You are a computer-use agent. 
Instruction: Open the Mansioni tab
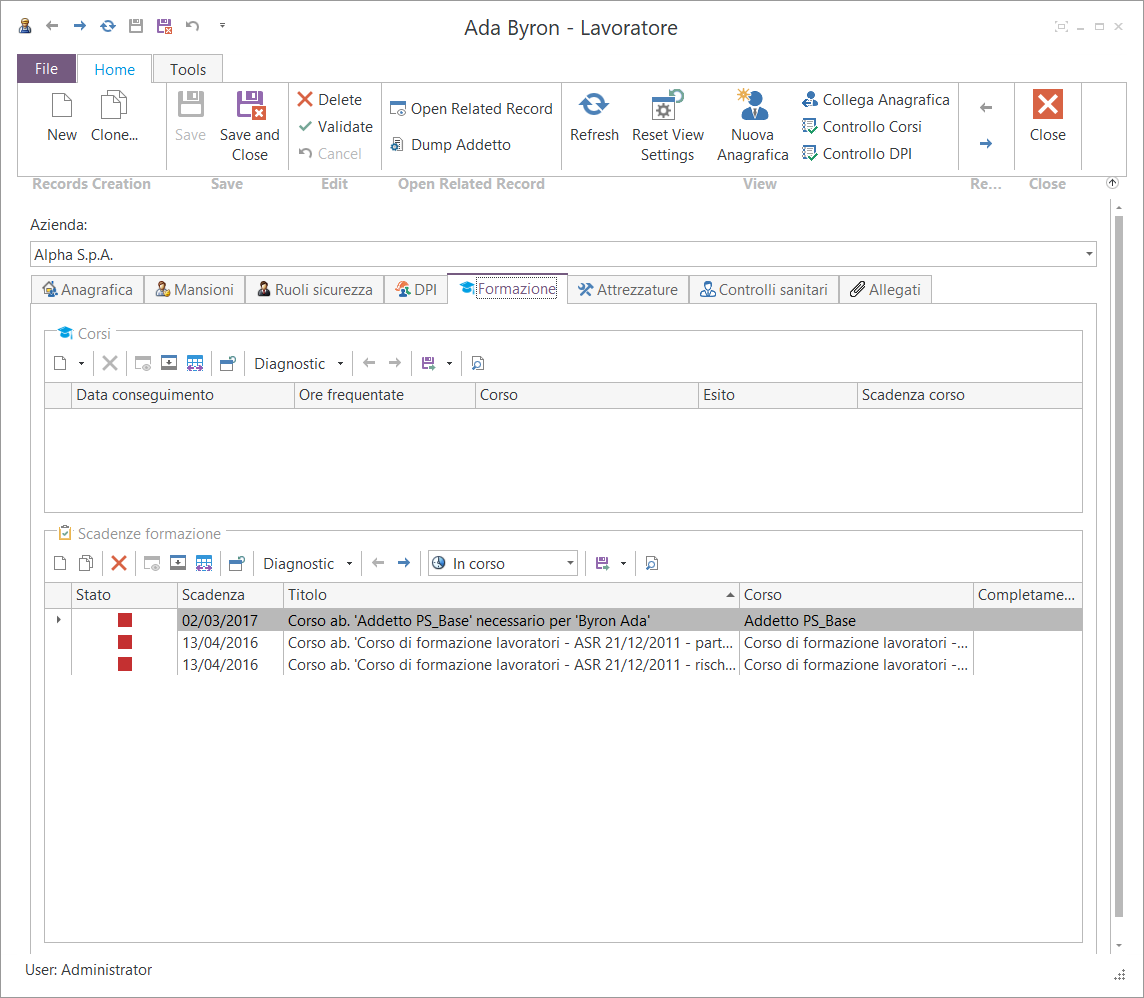click(195, 290)
